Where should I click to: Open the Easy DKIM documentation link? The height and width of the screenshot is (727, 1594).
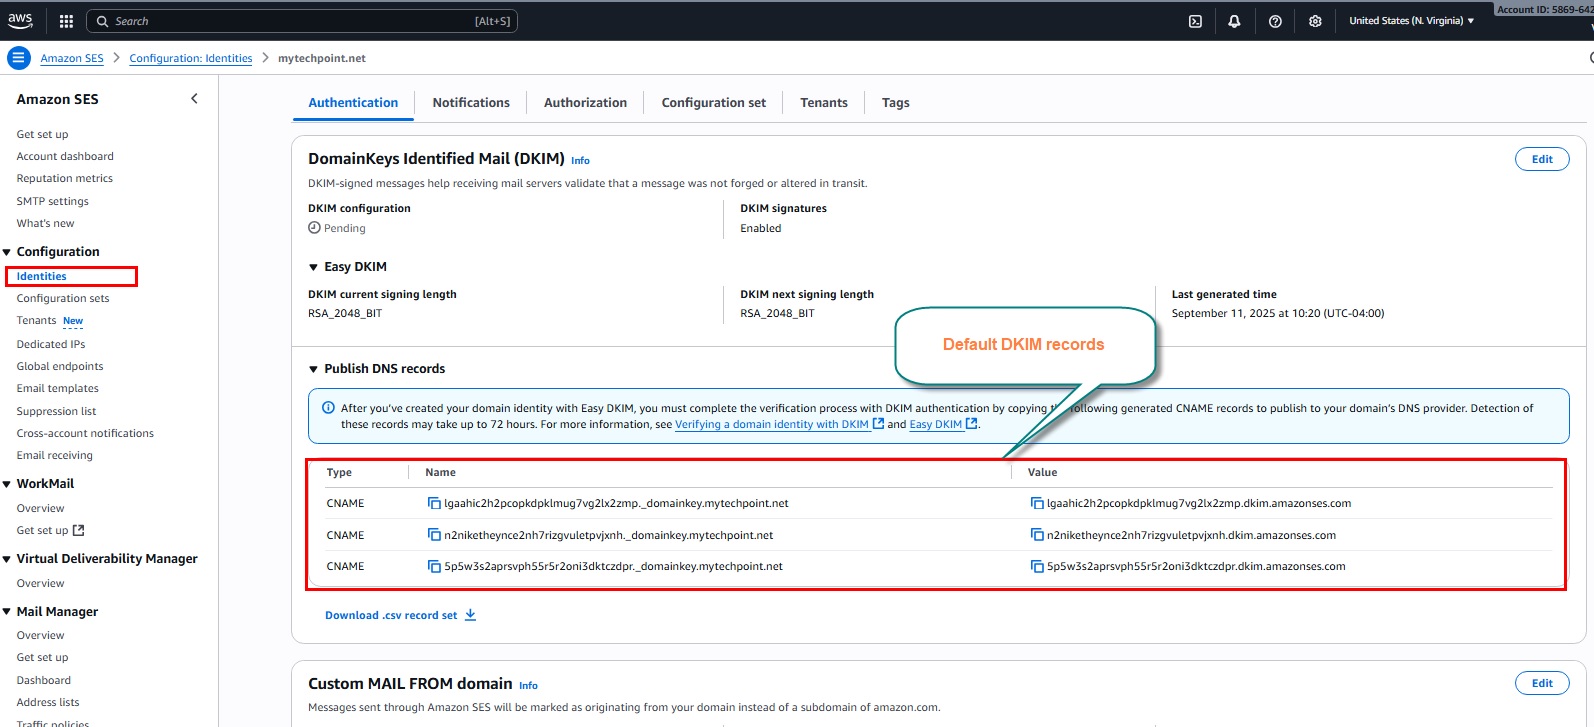tap(935, 424)
